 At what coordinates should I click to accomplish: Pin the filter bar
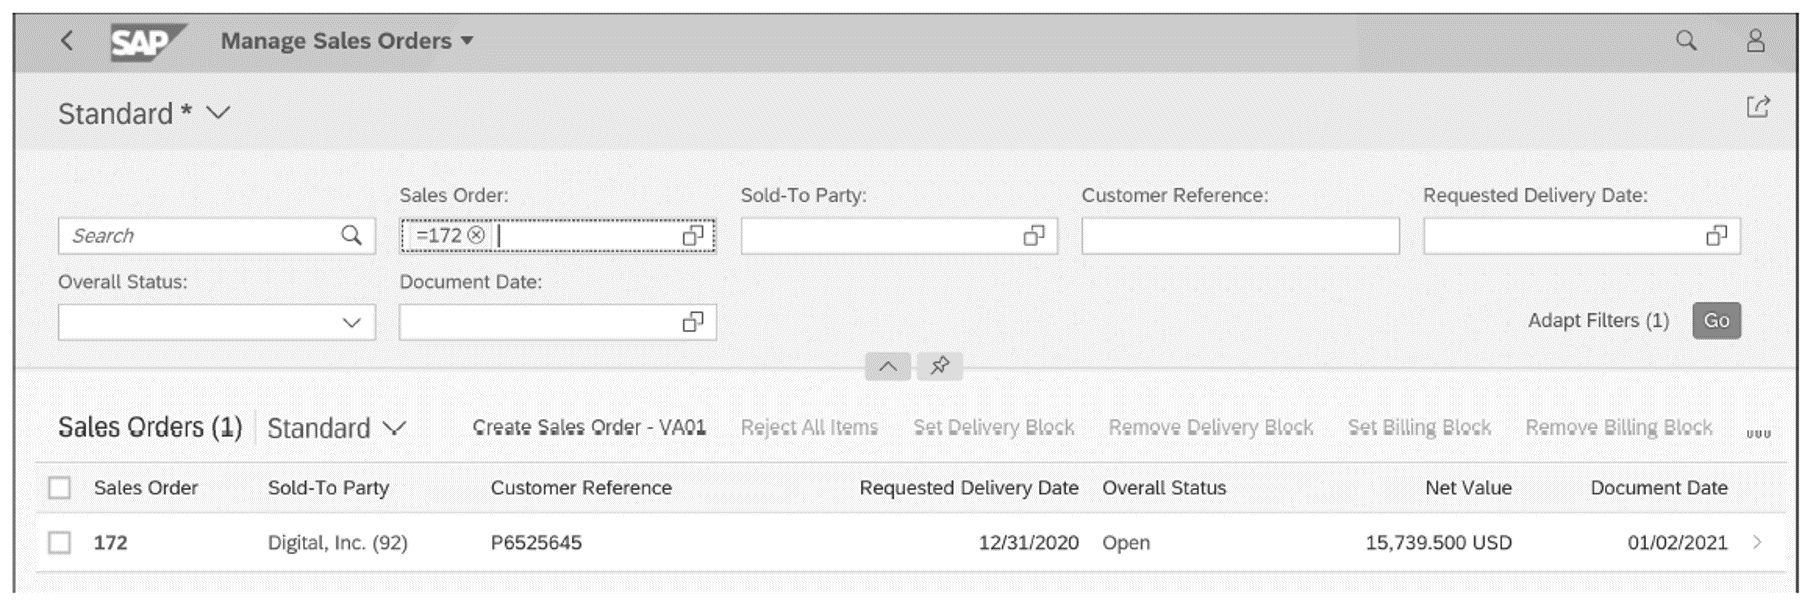tap(938, 366)
